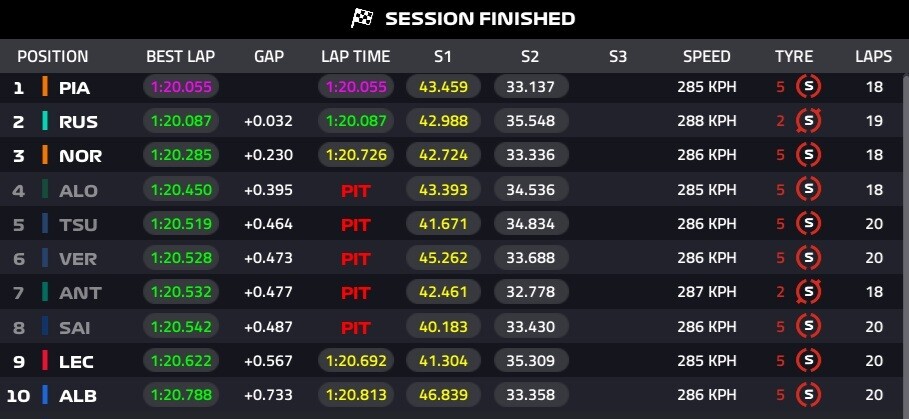Click the red team color bar for LEC
The width and height of the screenshot is (909, 419).
[44, 360]
